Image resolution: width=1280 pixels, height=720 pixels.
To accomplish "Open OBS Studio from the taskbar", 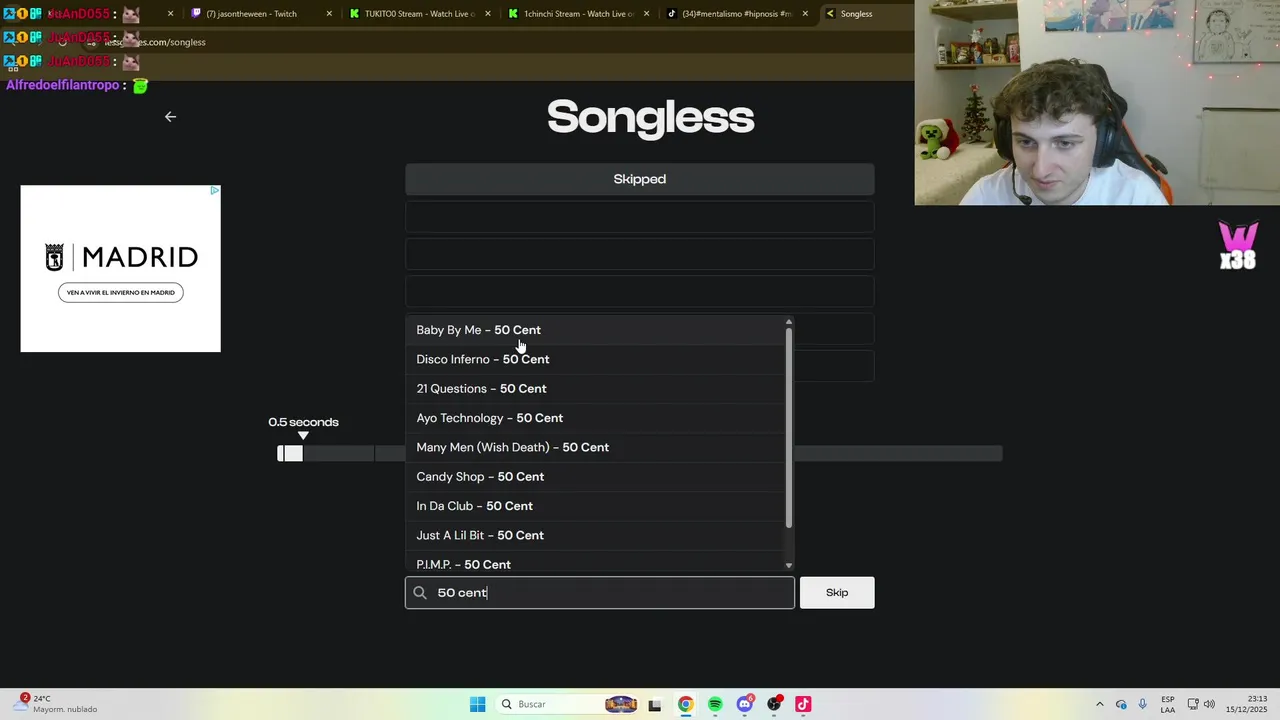I will click(774, 704).
